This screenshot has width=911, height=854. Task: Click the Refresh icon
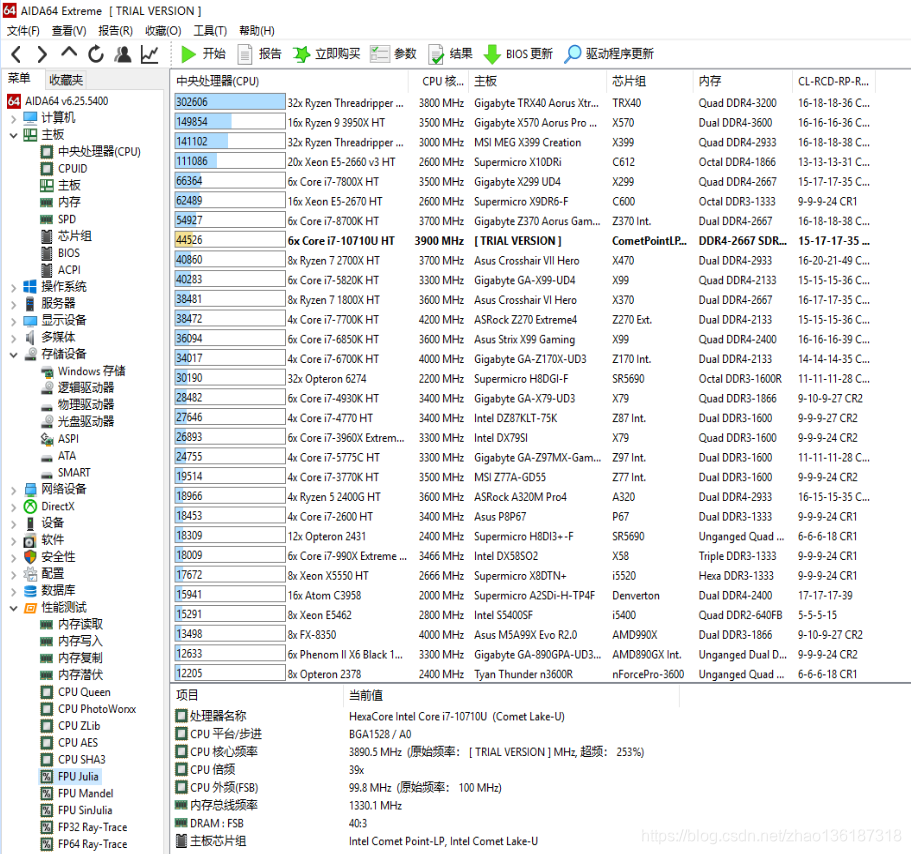point(96,54)
